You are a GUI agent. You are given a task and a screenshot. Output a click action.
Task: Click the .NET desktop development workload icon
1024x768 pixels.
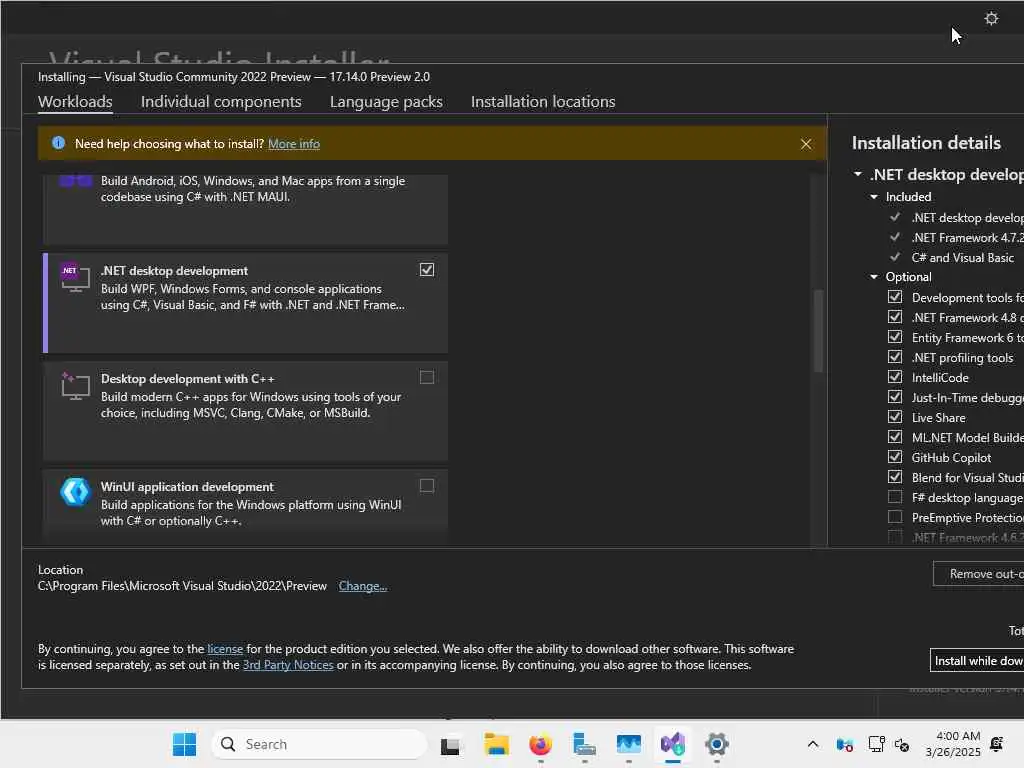pos(75,278)
